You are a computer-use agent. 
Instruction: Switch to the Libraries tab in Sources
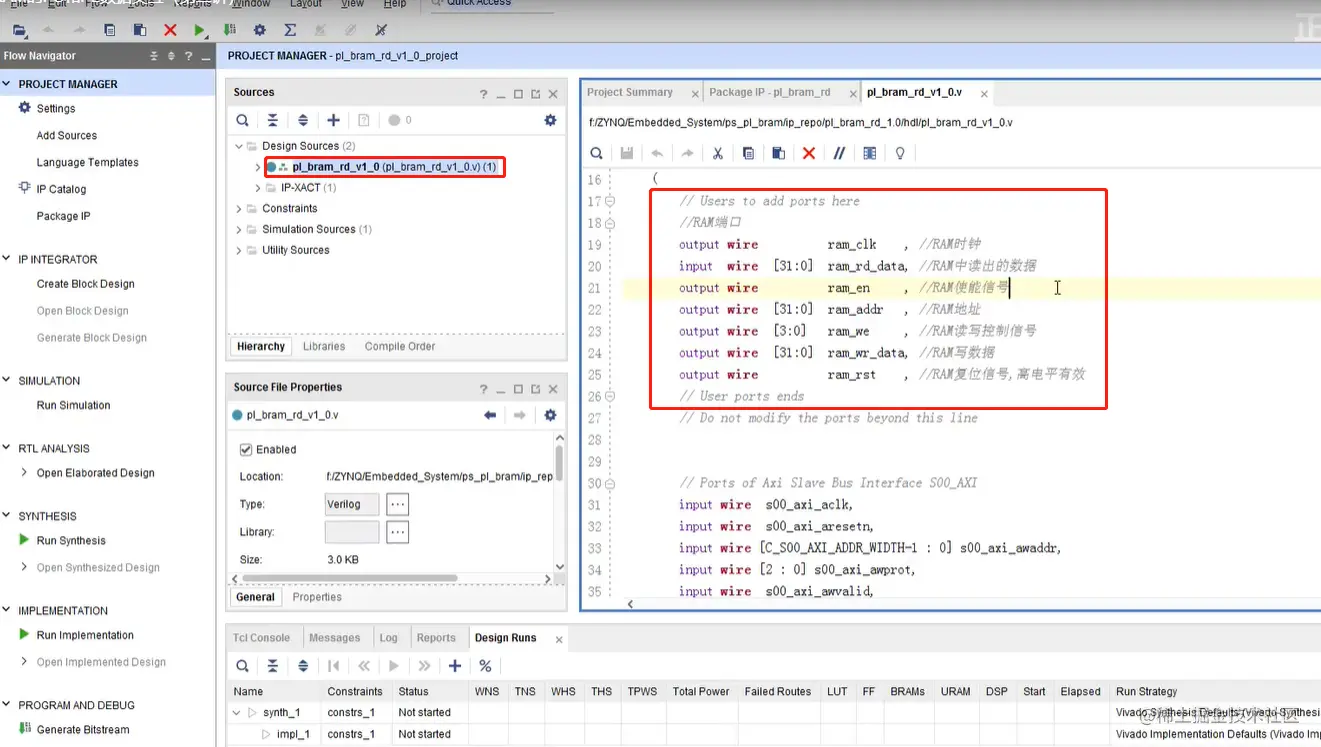tap(324, 346)
